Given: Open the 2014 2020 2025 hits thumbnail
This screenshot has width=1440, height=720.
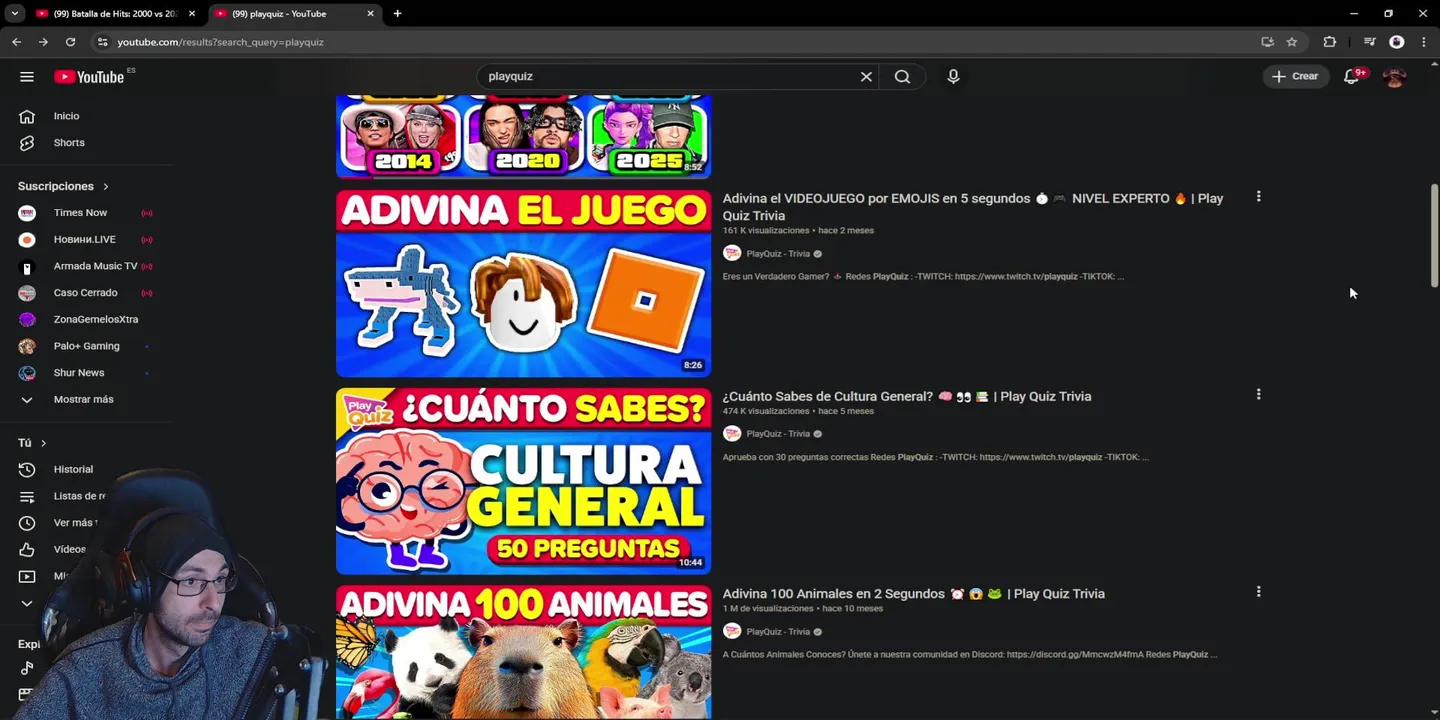Looking at the screenshot, I should click(523, 137).
